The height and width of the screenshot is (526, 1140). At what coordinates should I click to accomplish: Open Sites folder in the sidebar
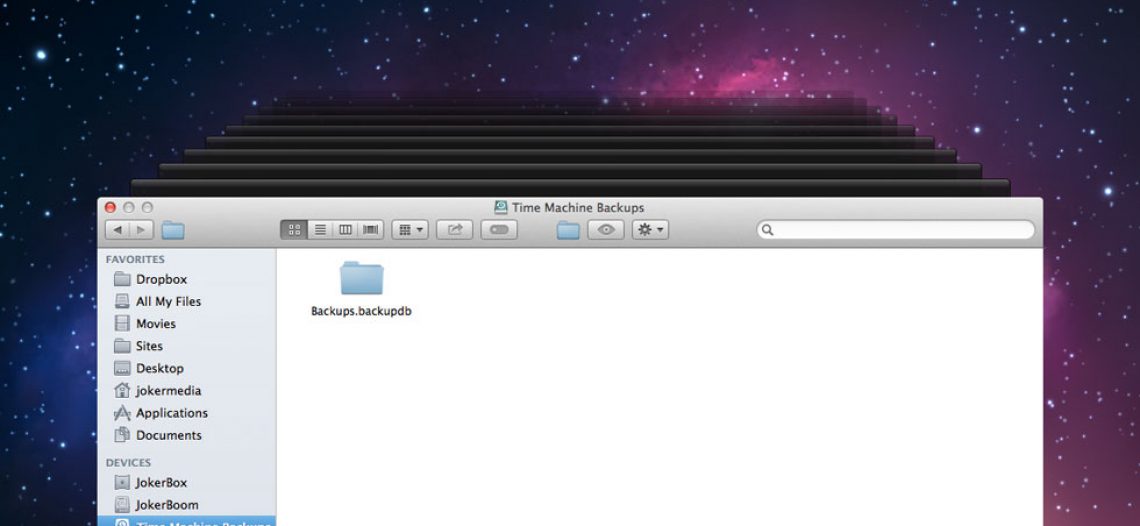(149, 346)
